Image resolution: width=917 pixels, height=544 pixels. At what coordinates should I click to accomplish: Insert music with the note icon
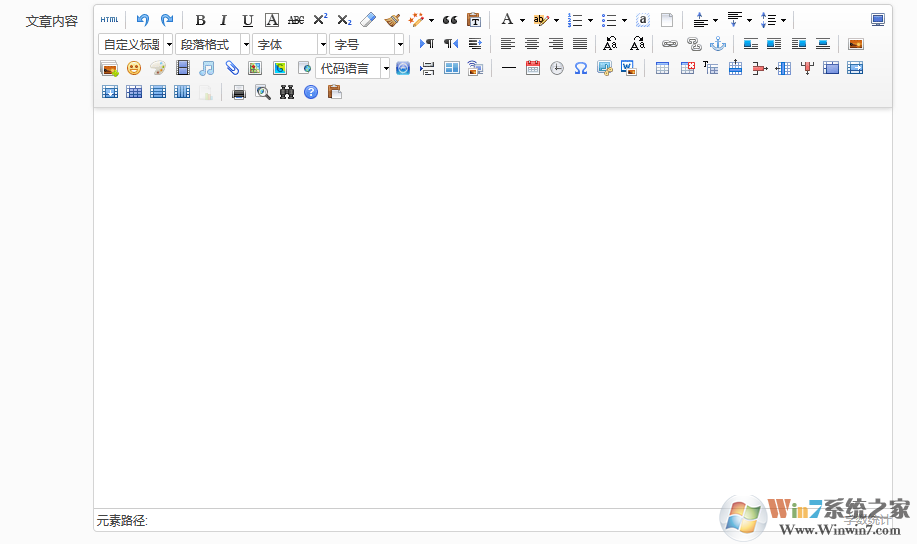(x=206, y=68)
